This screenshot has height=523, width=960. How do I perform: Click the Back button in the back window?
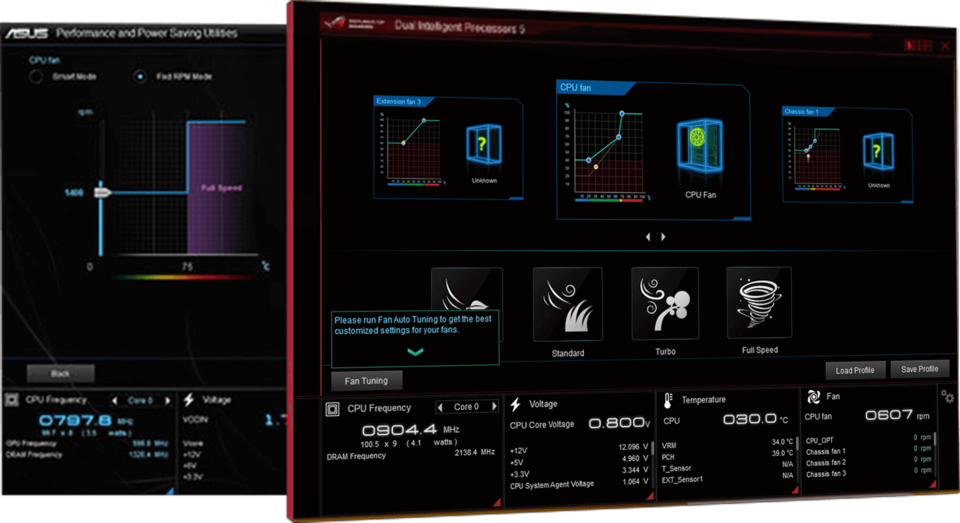[x=60, y=373]
